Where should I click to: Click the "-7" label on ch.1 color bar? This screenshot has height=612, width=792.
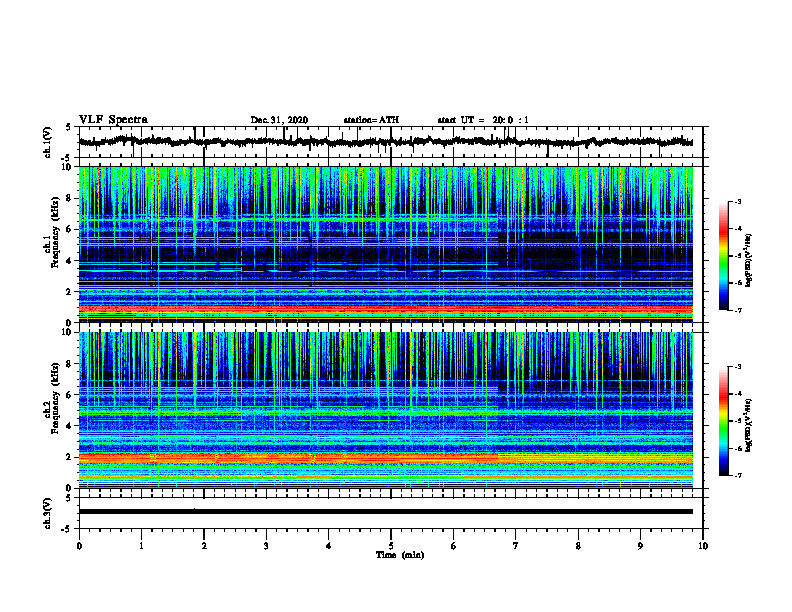pos(738,310)
